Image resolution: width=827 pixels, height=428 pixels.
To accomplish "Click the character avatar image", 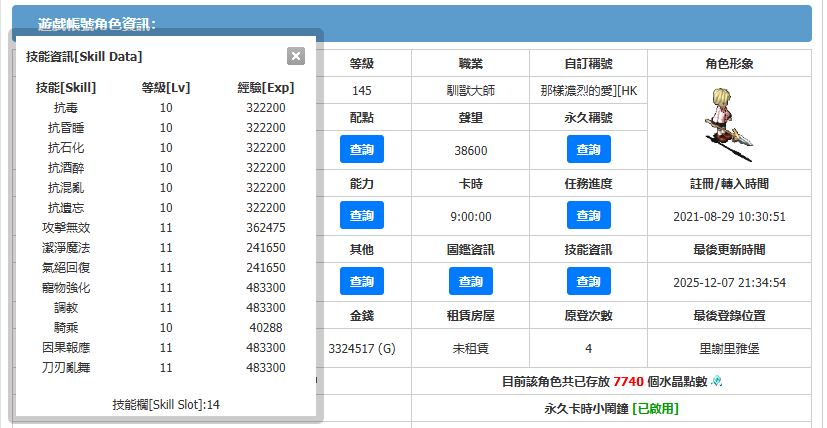I will coord(728,125).
